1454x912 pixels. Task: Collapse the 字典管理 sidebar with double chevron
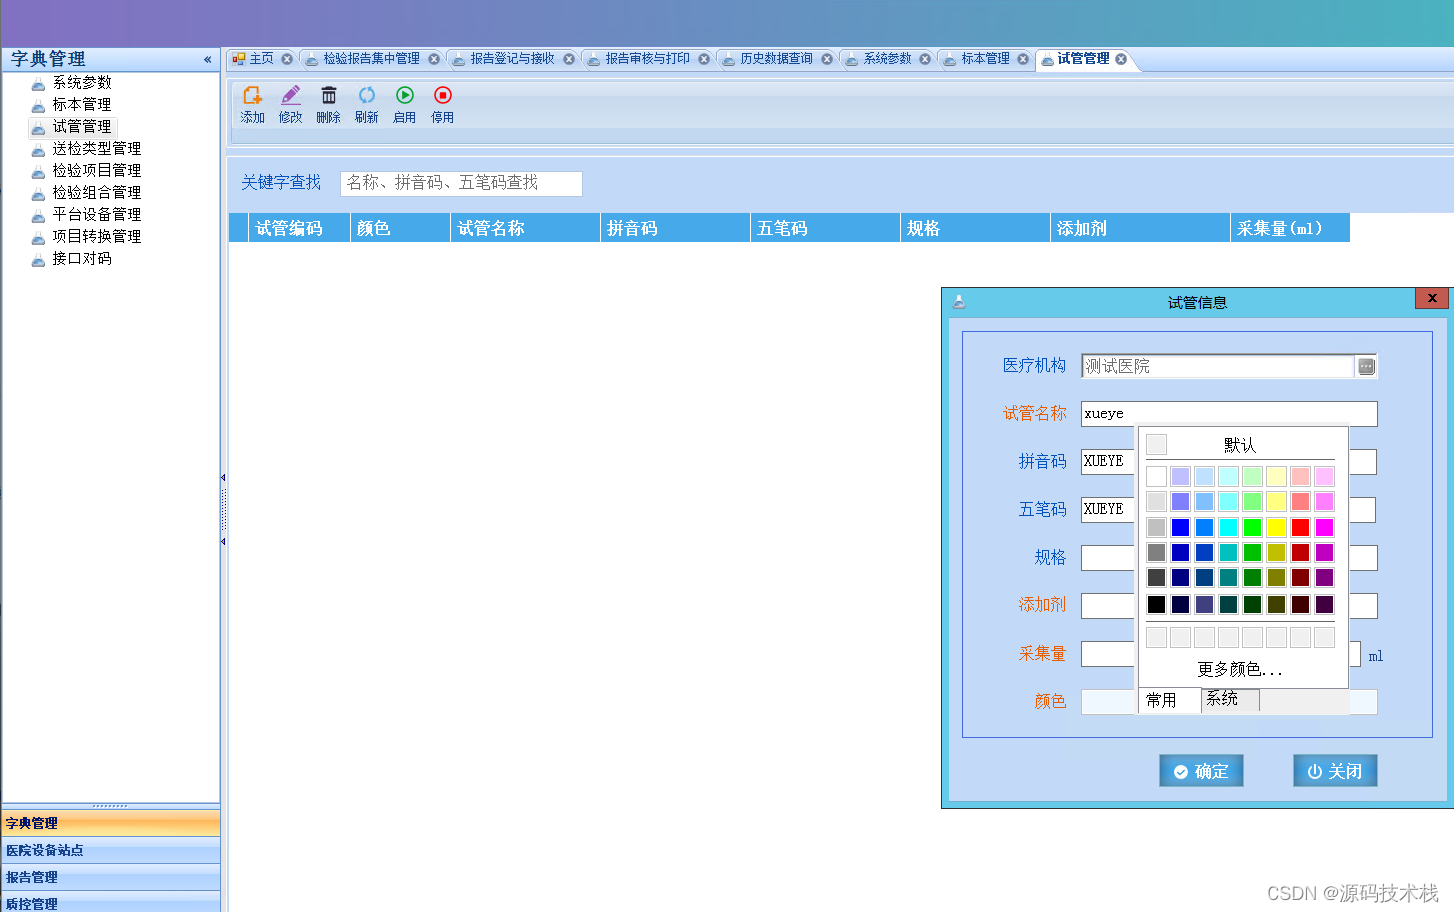pos(208,60)
